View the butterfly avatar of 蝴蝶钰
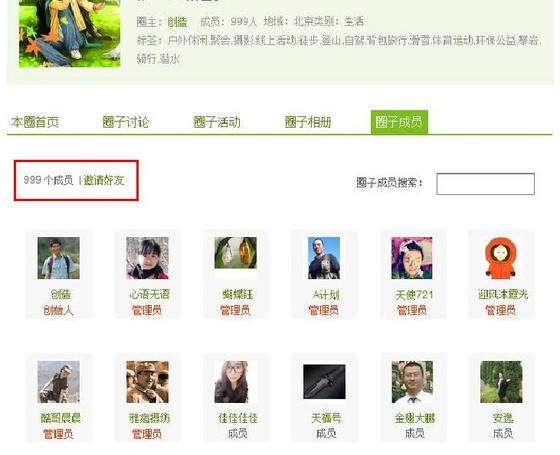The height and width of the screenshot is (455, 560). pyautogui.click(x=235, y=253)
